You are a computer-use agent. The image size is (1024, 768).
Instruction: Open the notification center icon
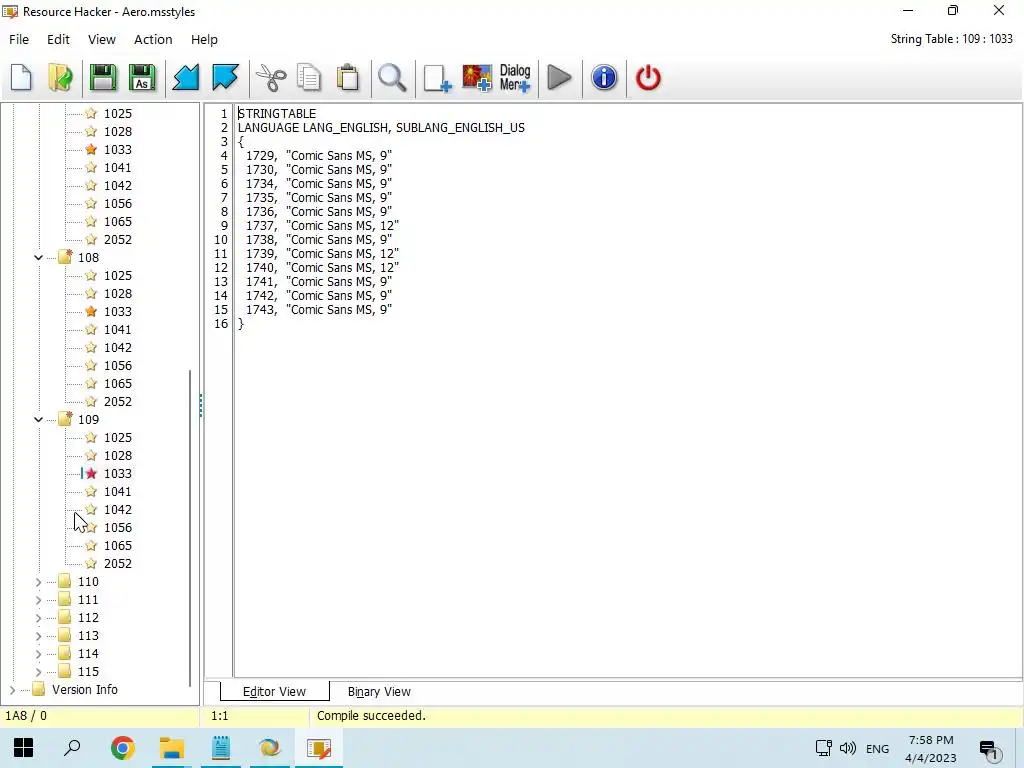(x=989, y=749)
